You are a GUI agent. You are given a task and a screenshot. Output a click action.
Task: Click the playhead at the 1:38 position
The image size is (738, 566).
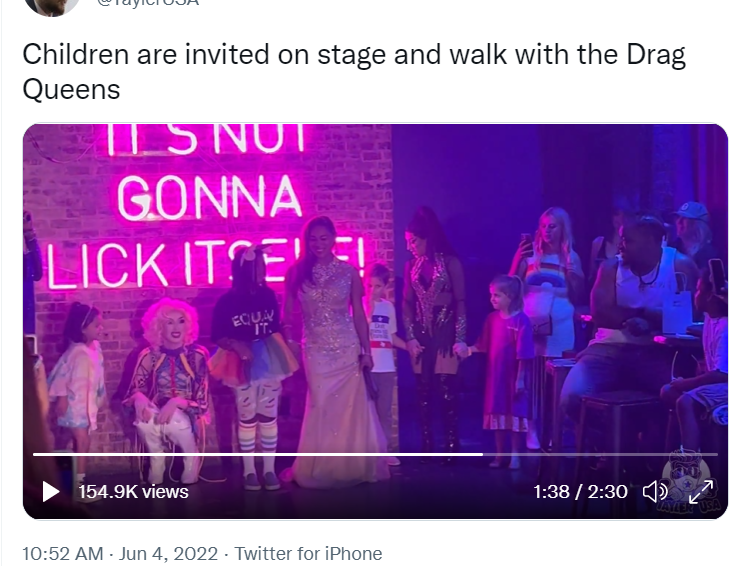[482, 454]
